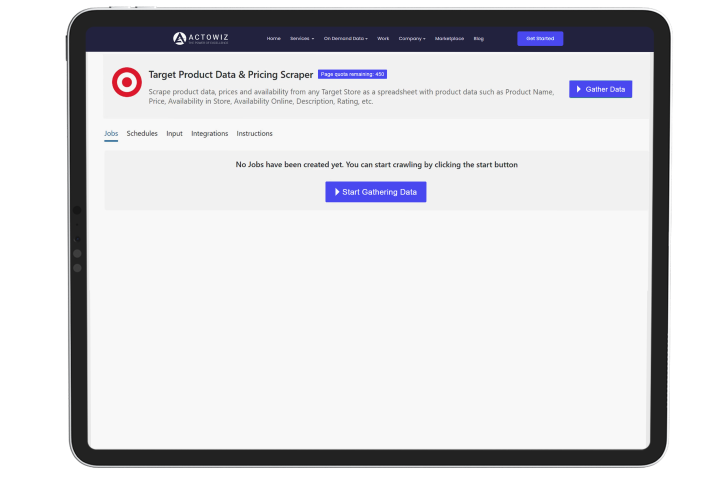Image resolution: width=713 pixels, height=480 pixels.
Task: Click the Start Gathering Data button
Action: click(376, 192)
